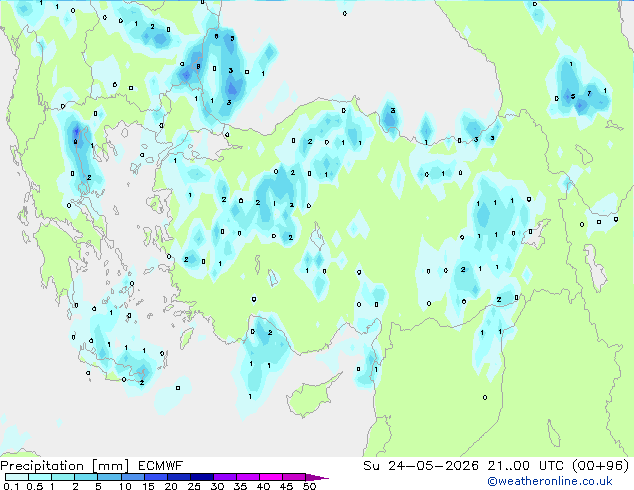This screenshot has width=634, height=490.
Task: Pick the 40–45 mm magenta legend box
Action: click(x=271, y=477)
